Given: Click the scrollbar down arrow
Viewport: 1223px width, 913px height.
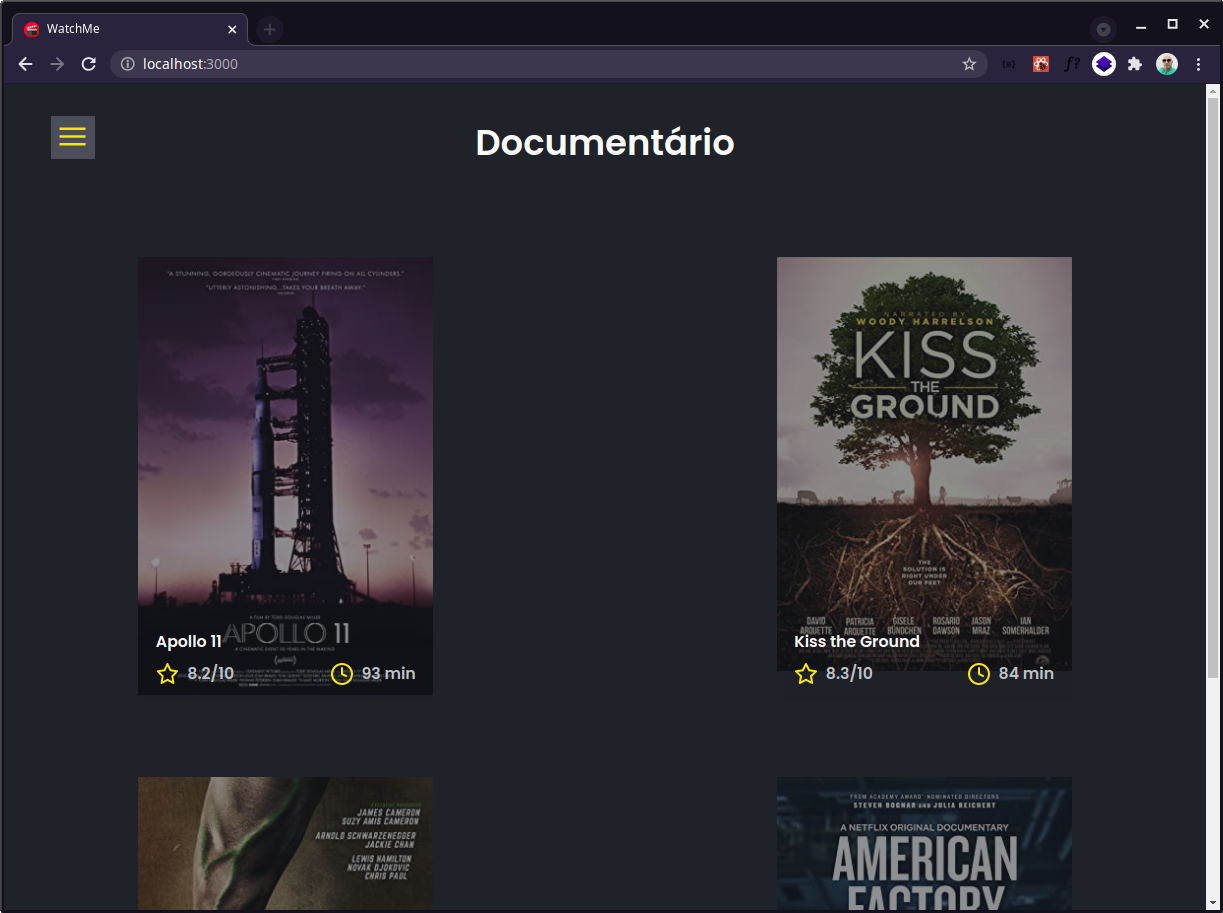Looking at the screenshot, I should pyautogui.click(x=1213, y=903).
